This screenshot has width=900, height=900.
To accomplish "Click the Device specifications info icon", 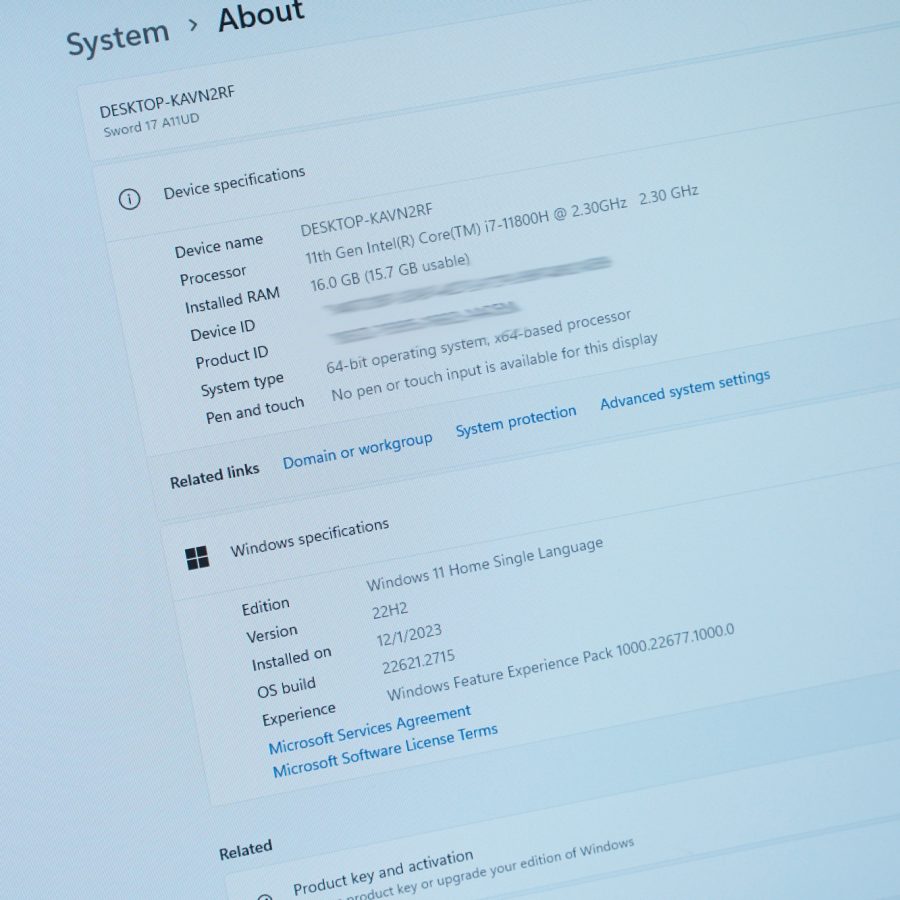I will click(129, 199).
